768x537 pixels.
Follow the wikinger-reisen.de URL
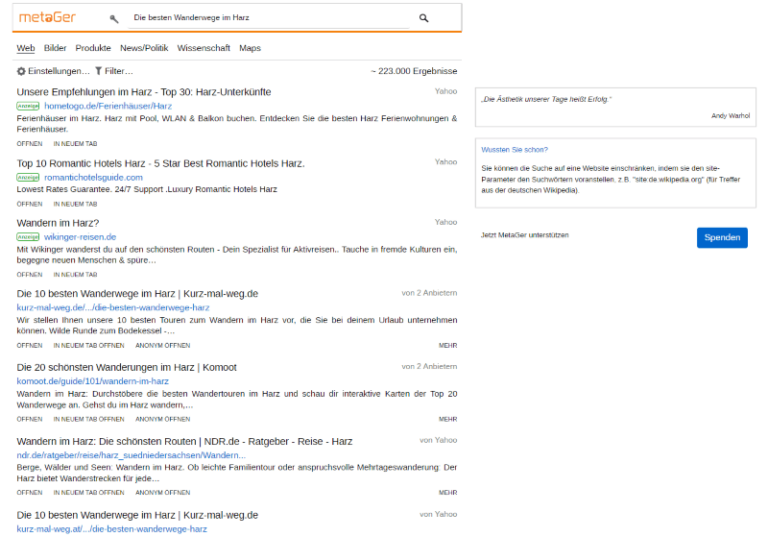coord(80,237)
